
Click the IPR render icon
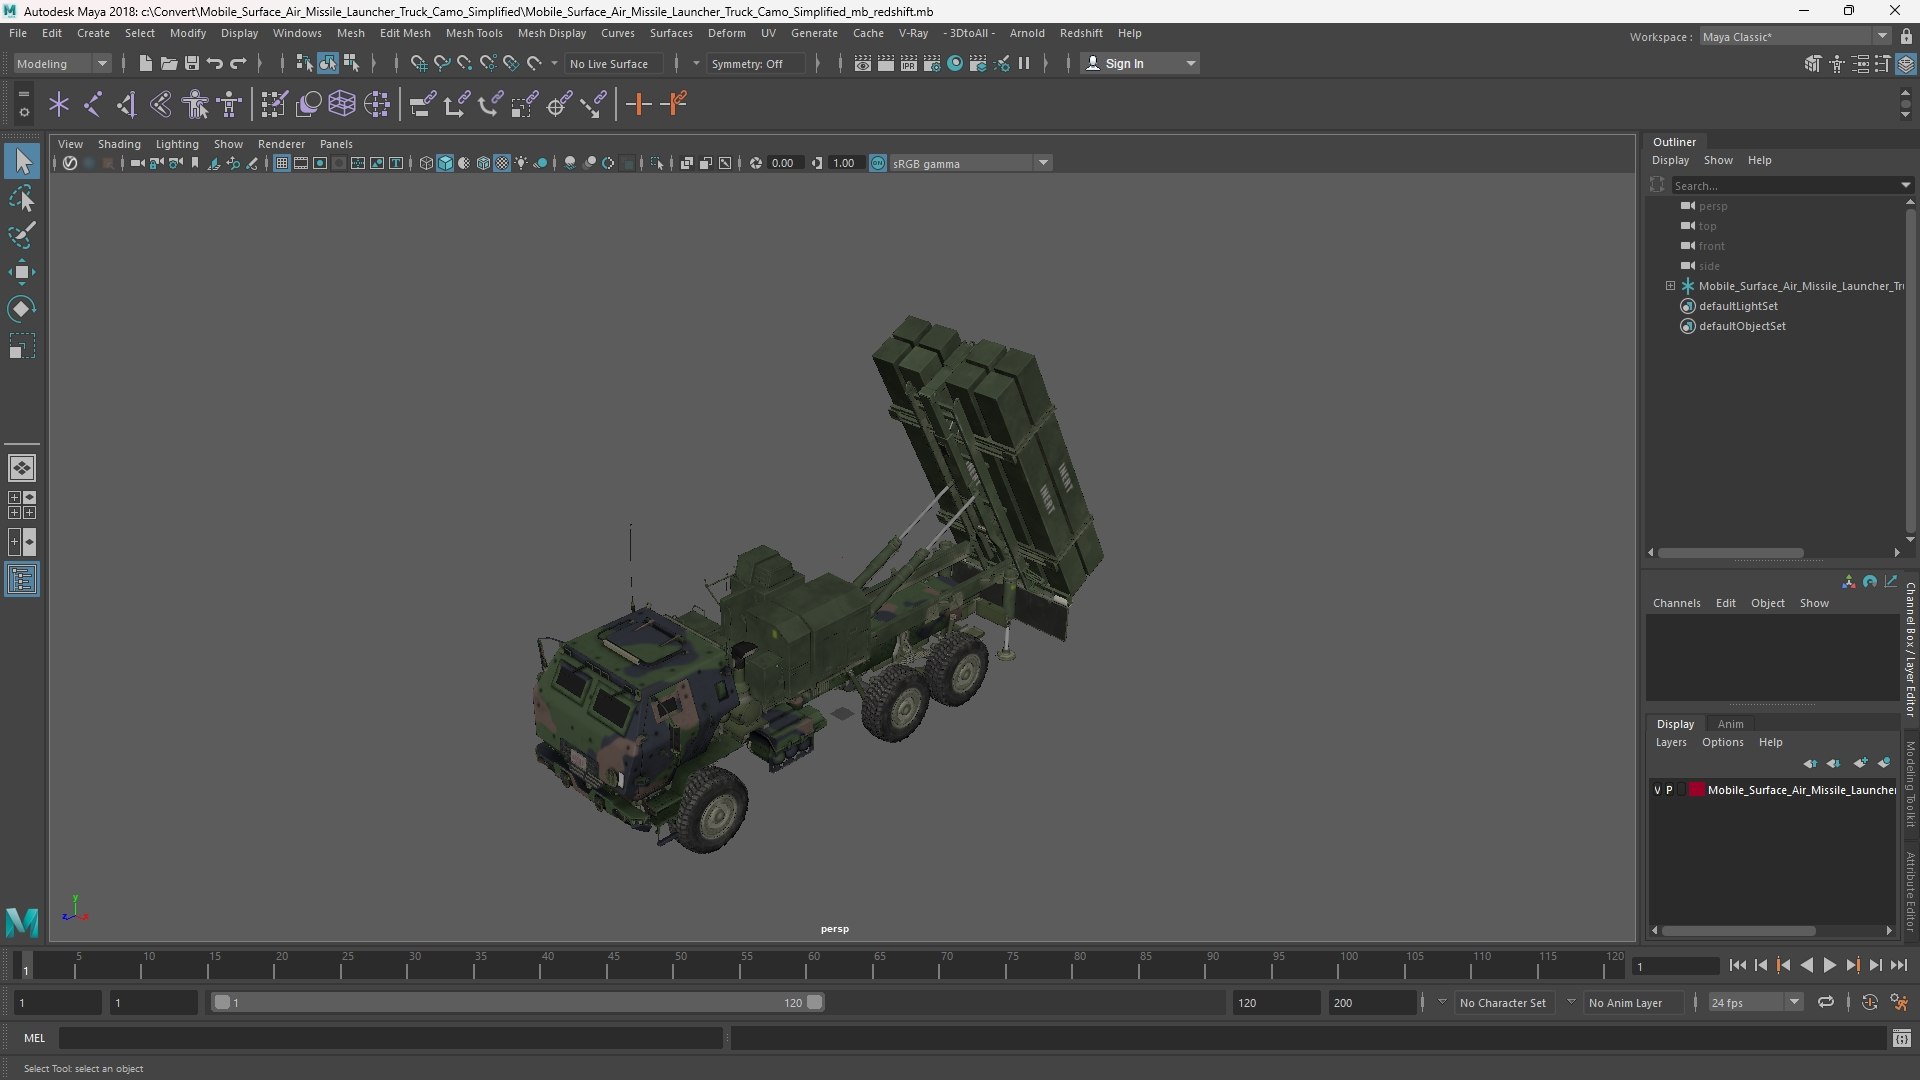[908, 63]
